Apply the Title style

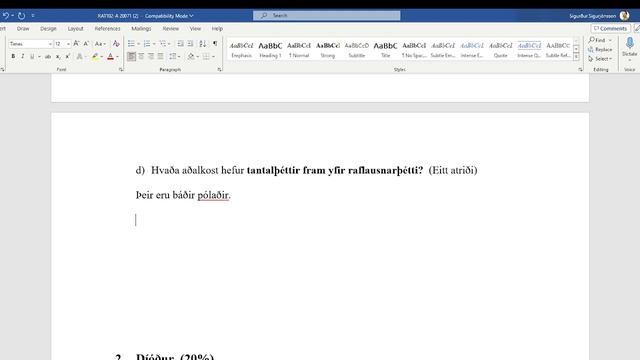(x=385, y=50)
